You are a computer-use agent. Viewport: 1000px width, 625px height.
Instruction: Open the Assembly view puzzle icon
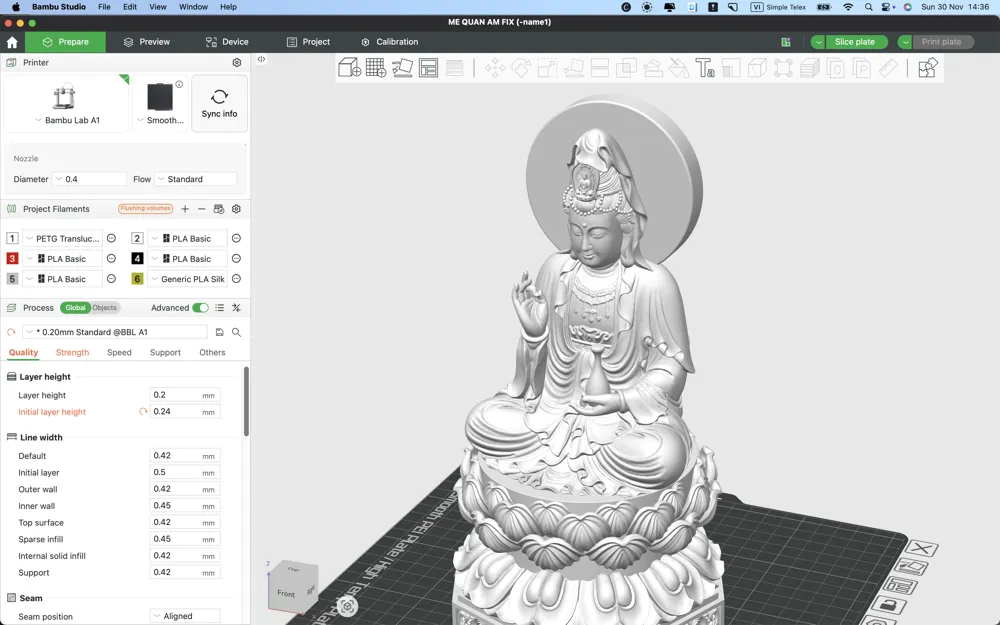[927, 68]
